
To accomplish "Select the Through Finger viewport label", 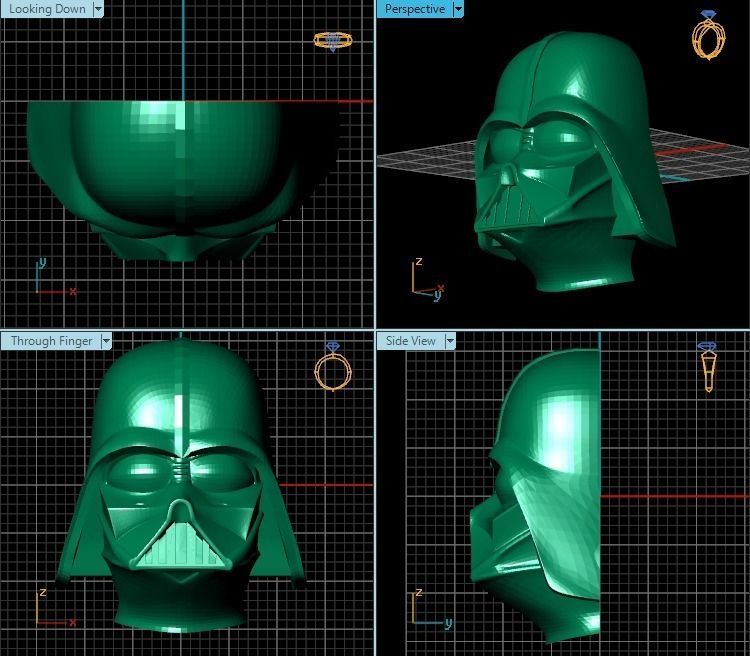I will [x=51, y=341].
